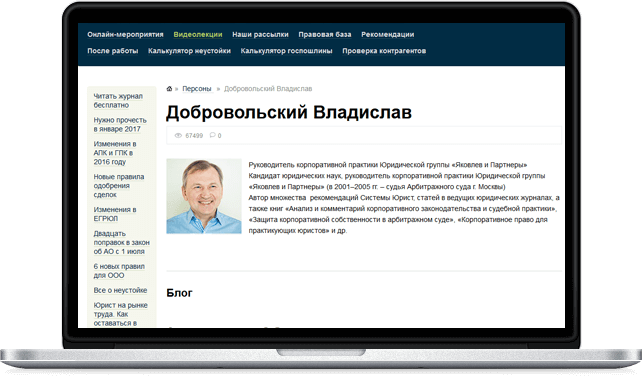Open Проверка контрагентов page

click(x=384, y=51)
